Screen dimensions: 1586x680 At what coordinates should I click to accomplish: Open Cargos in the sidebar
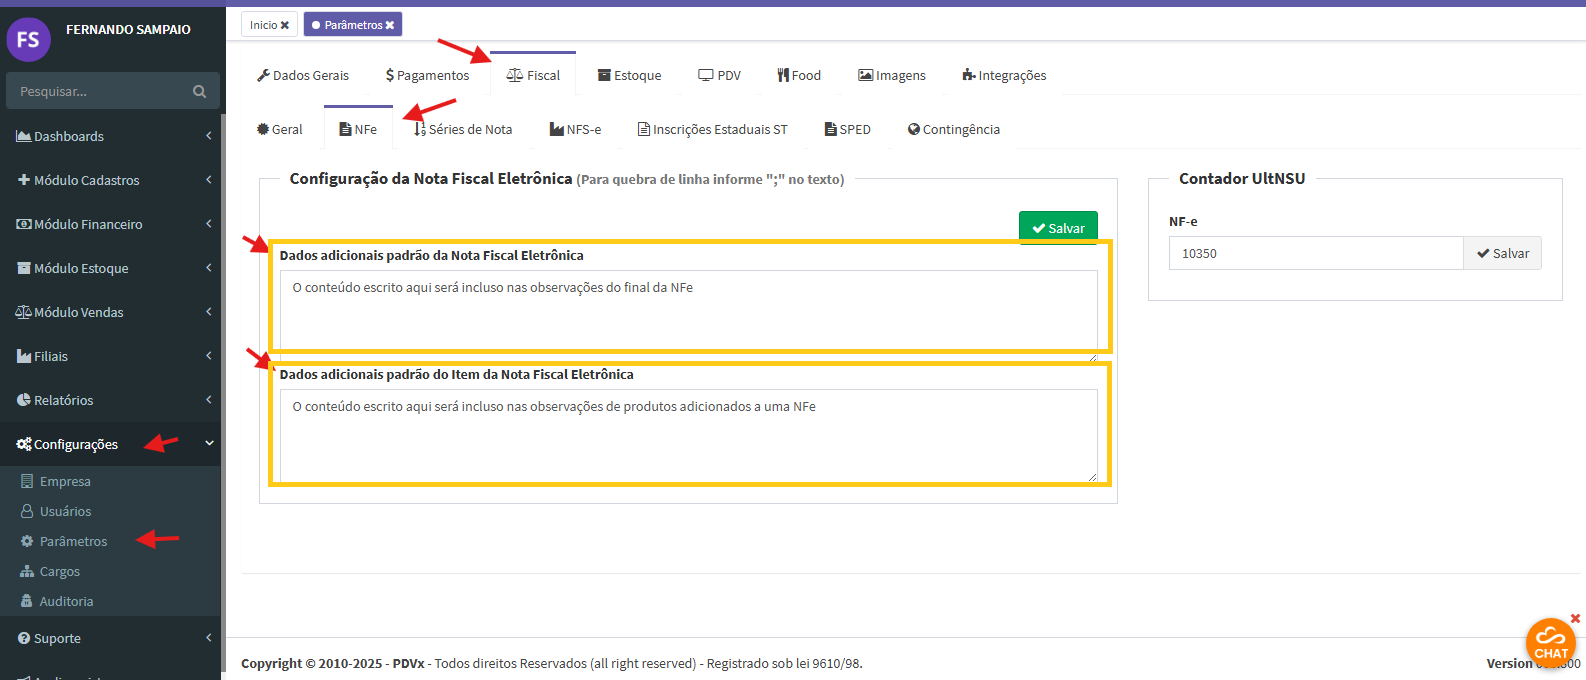(59, 571)
